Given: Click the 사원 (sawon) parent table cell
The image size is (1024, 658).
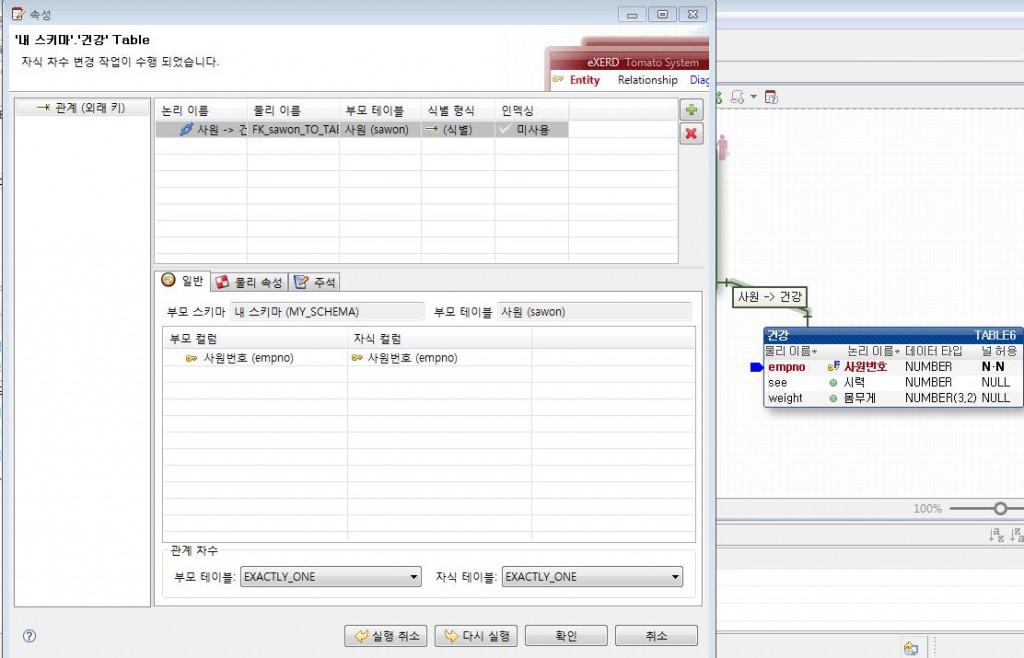Looking at the screenshot, I should pos(380,130).
